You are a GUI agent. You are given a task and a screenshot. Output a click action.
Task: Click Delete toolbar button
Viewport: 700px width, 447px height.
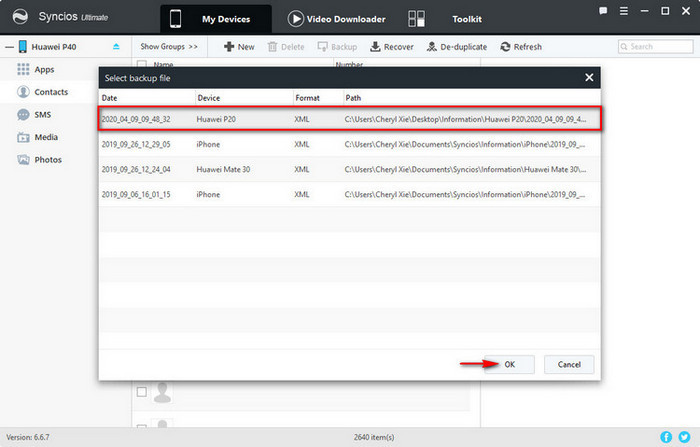[x=286, y=47]
